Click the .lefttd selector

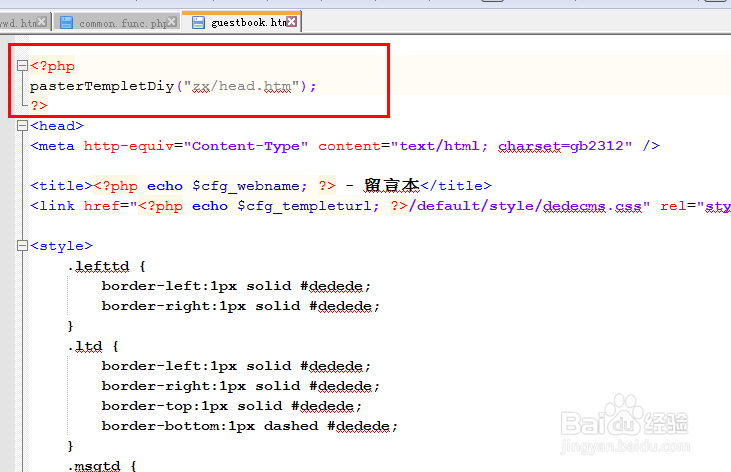click(98, 266)
